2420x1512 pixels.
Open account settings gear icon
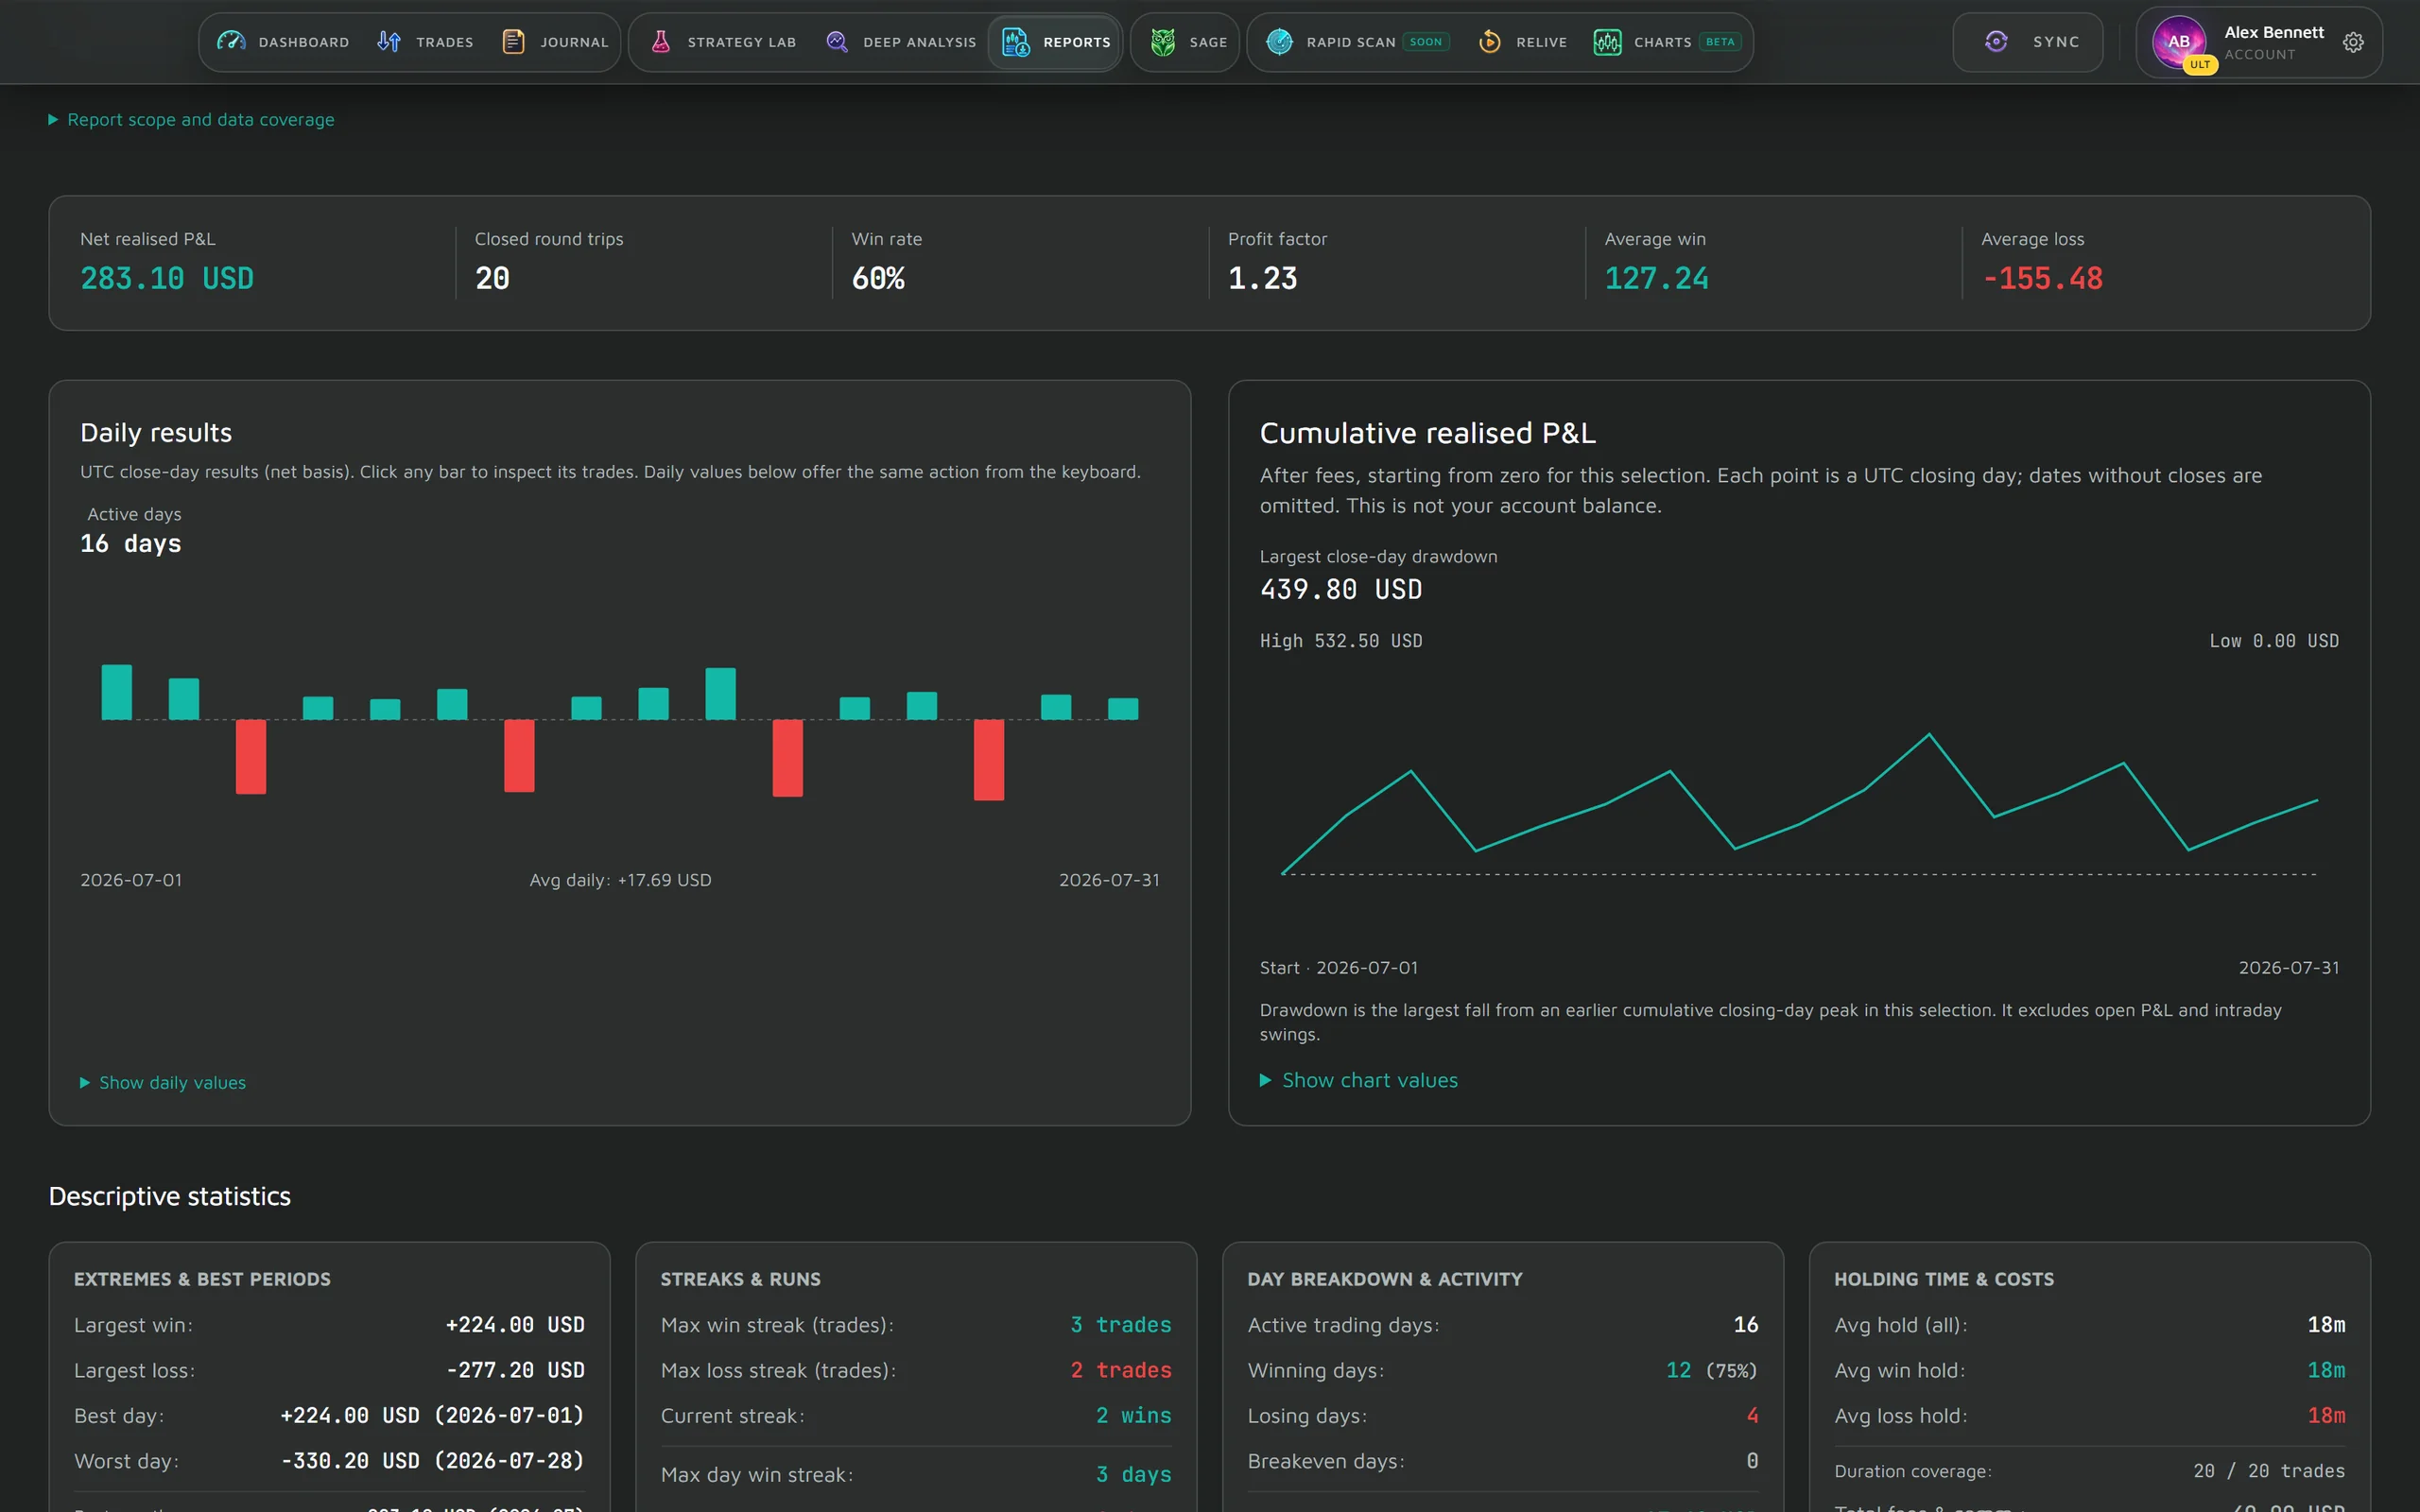2353,42
